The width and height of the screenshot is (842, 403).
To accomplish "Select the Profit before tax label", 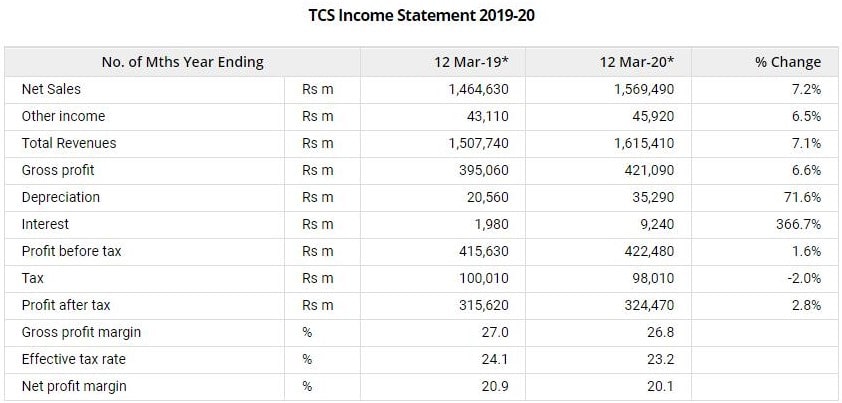I will click(x=71, y=251).
